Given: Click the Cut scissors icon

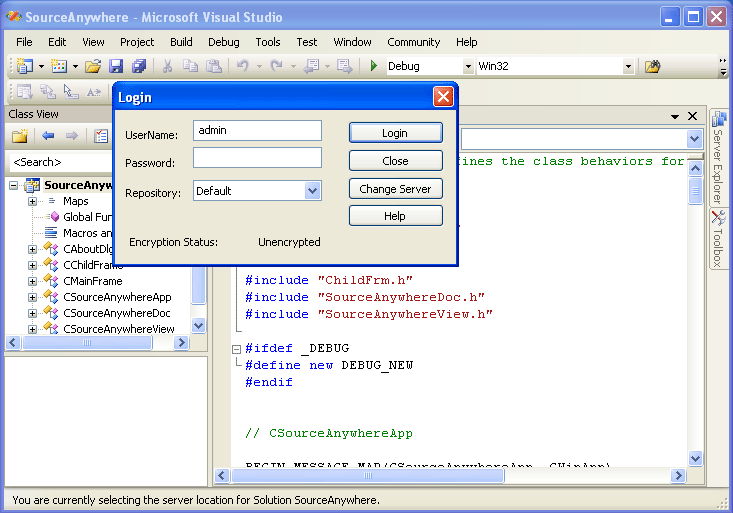Looking at the screenshot, I should (167, 66).
